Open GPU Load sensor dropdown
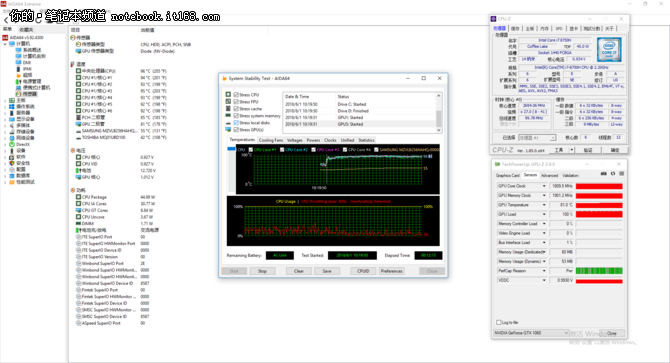This screenshot has width=670, height=363. tap(544, 214)
